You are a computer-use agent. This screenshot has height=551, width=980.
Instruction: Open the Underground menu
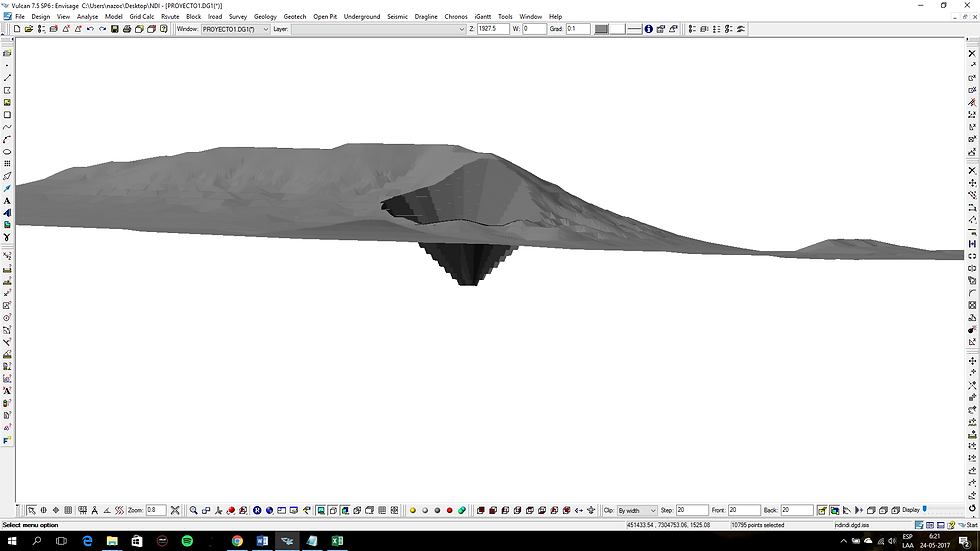click(x=362, y=17)
